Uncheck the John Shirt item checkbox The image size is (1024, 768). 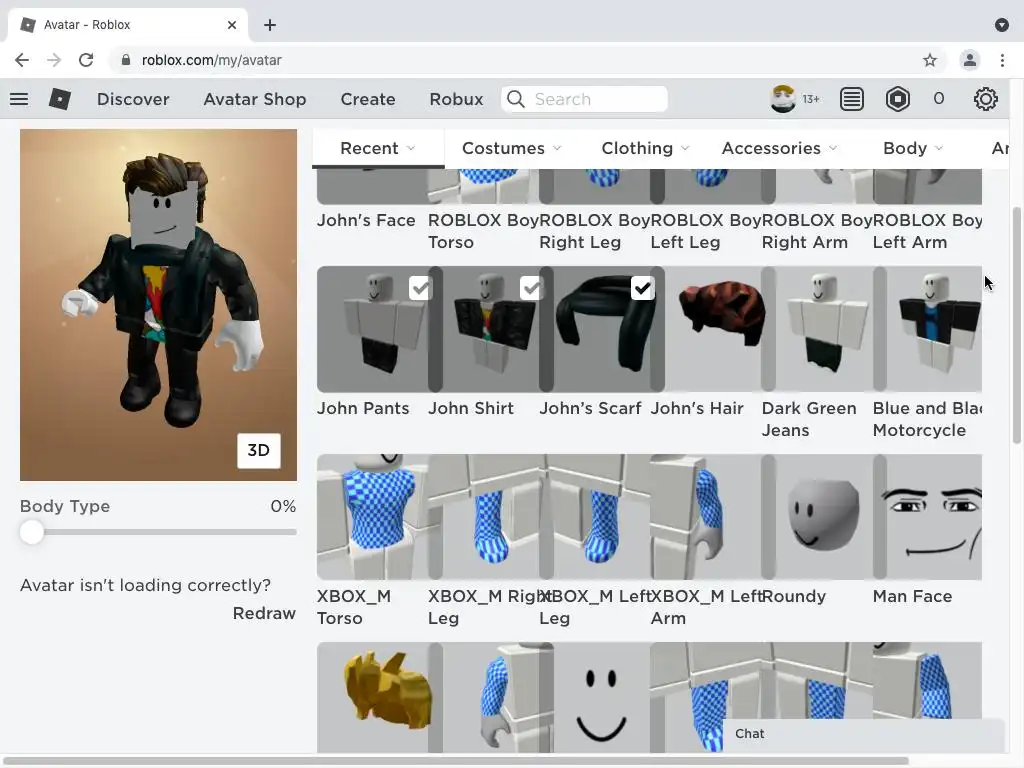[532, 288]
